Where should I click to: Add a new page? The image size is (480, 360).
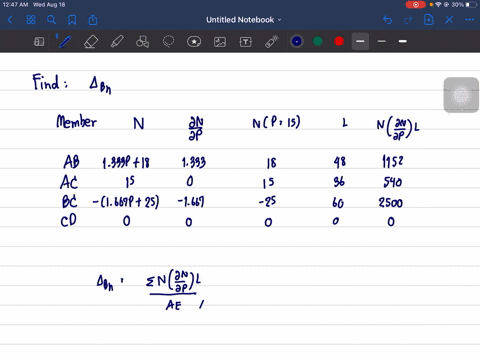tap(429, 20)
